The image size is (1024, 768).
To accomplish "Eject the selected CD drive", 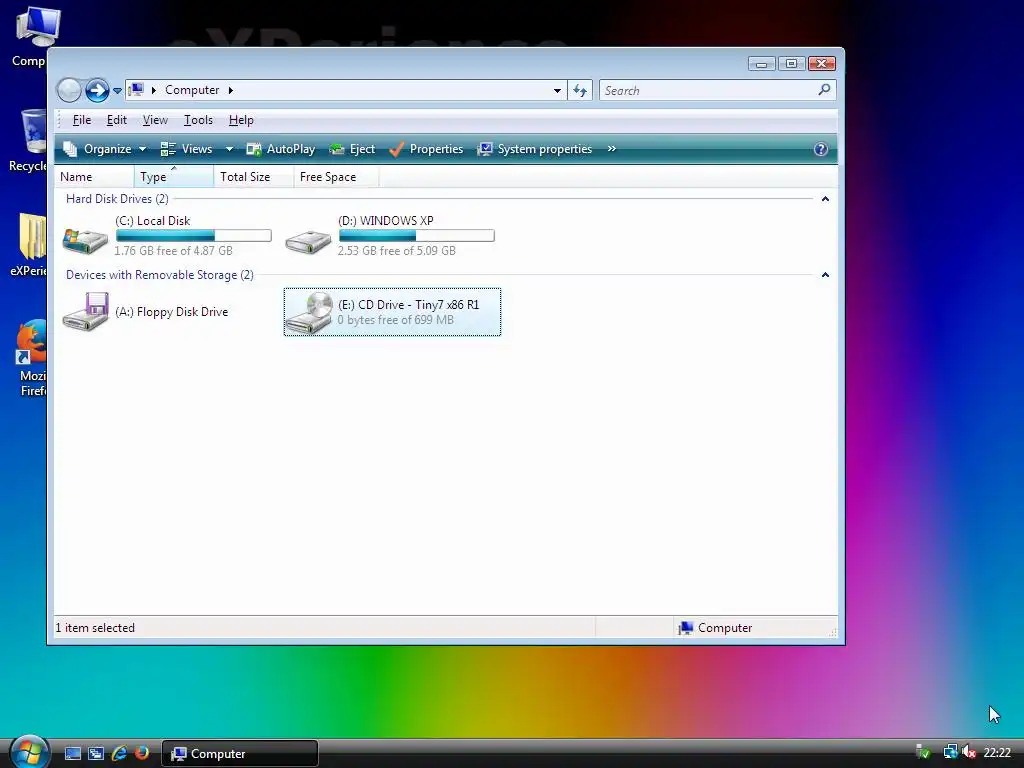I will click(x=352, y=150).
